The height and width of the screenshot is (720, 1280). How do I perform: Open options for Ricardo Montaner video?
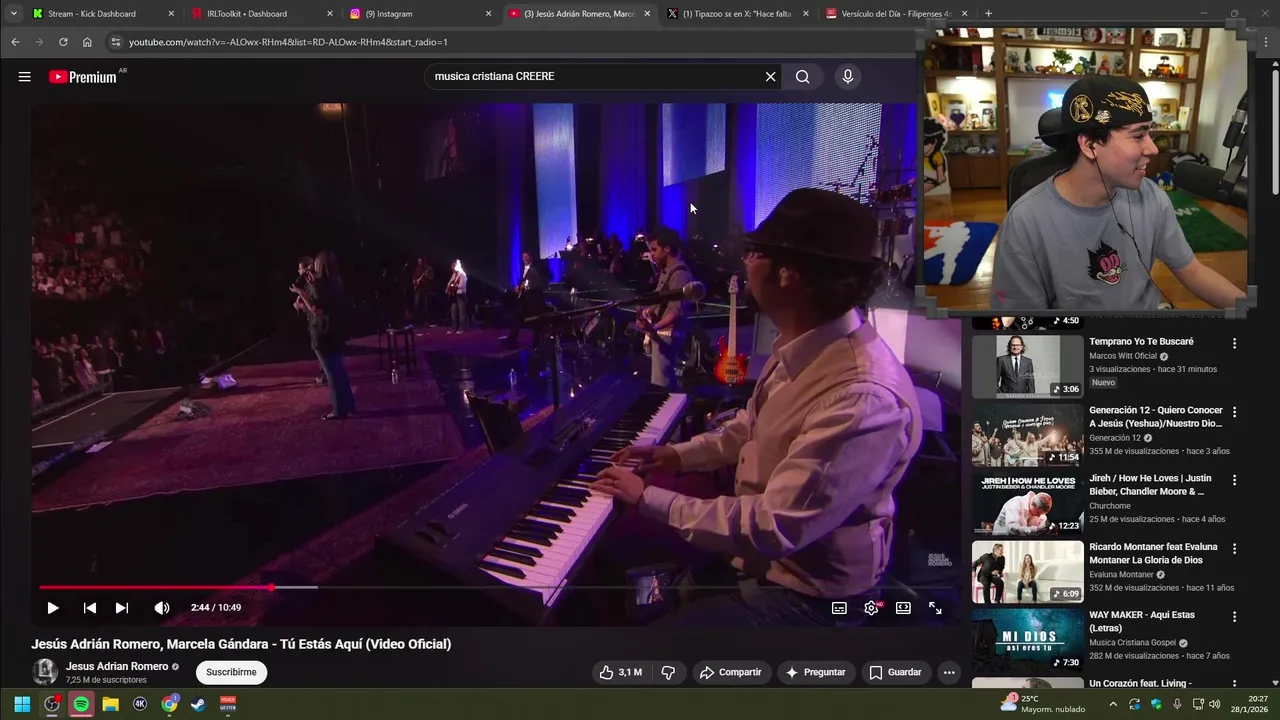(1234, 548)
